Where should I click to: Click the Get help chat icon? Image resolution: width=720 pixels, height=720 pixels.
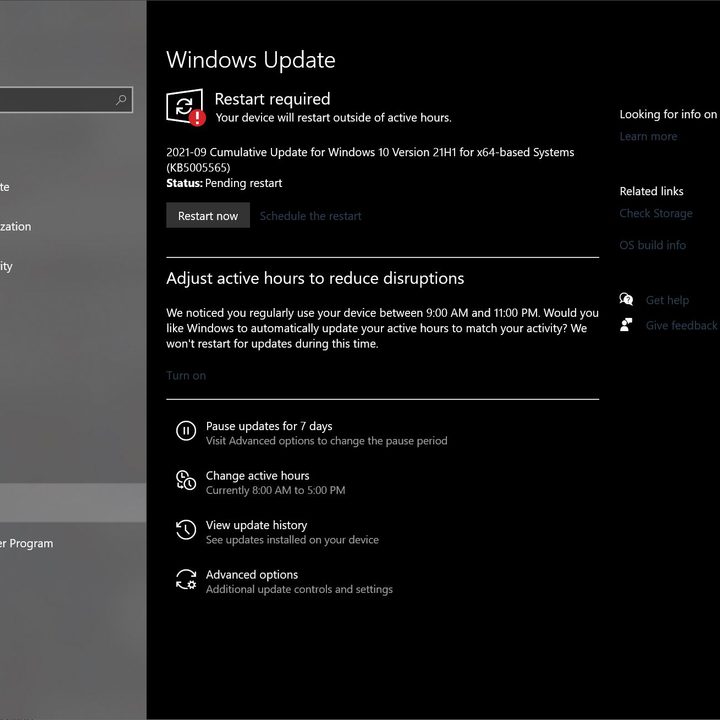[x=626, y=299]
